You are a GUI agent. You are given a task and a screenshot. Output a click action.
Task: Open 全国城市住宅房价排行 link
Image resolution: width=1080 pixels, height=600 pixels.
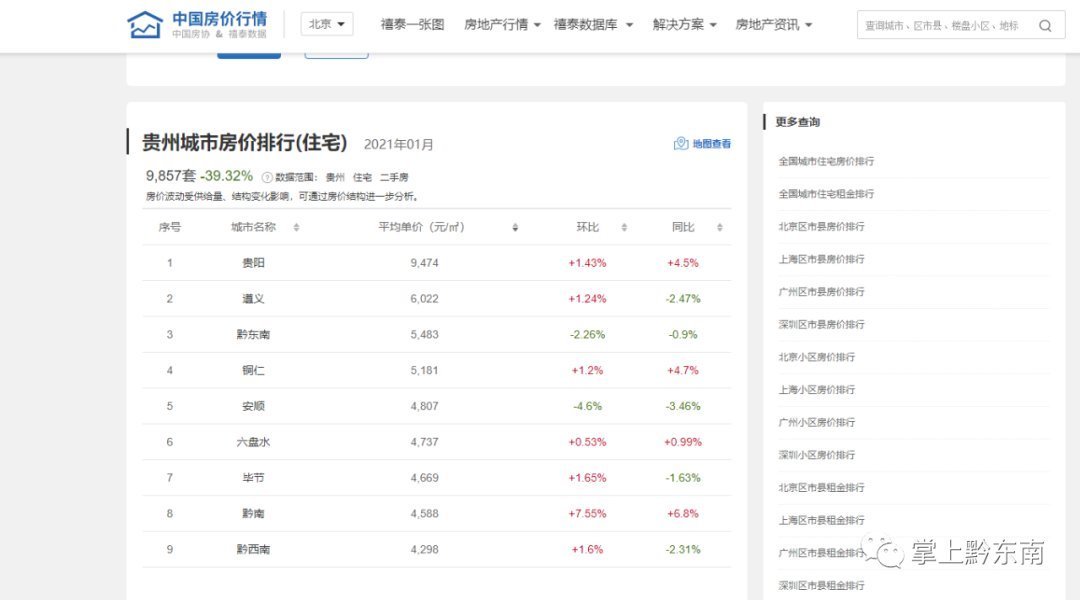(826, 161)
